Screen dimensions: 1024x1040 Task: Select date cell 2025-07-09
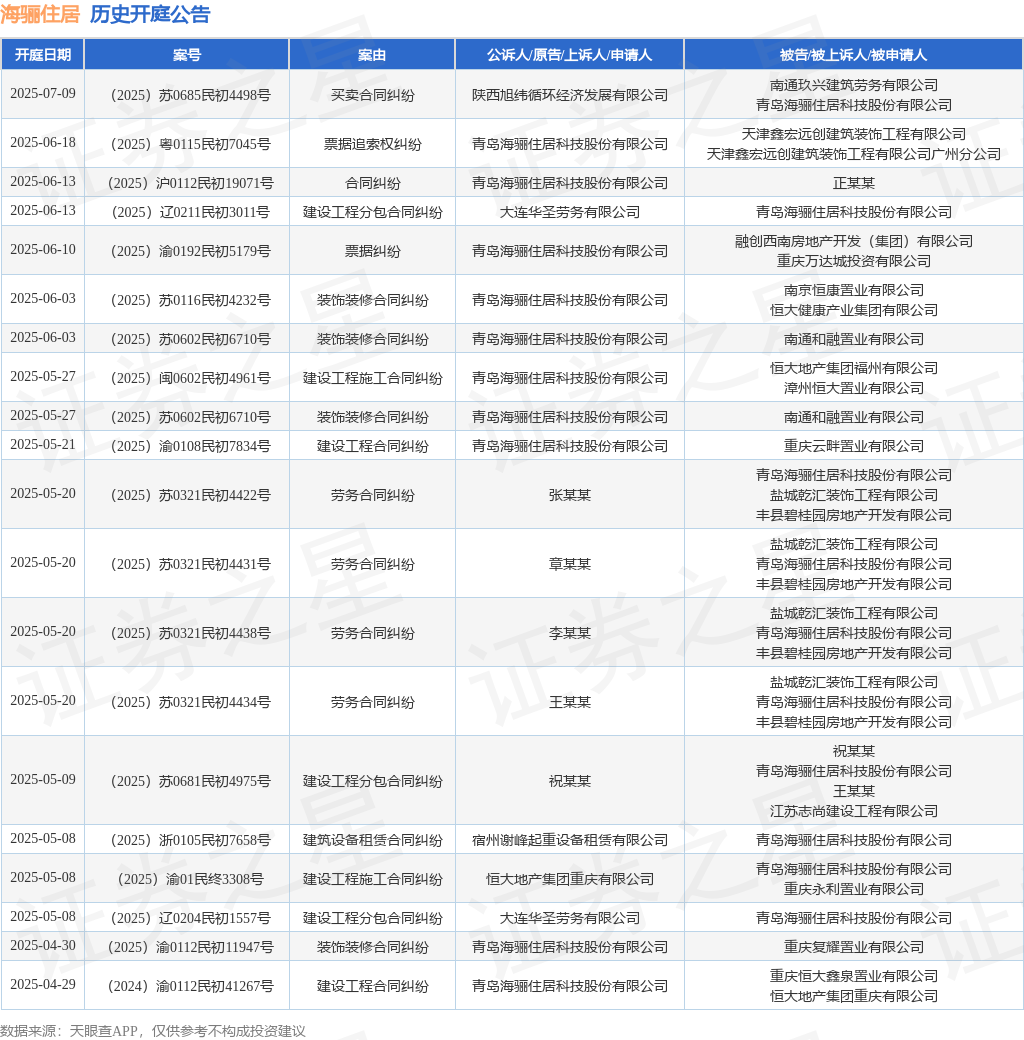pos(42,94)
